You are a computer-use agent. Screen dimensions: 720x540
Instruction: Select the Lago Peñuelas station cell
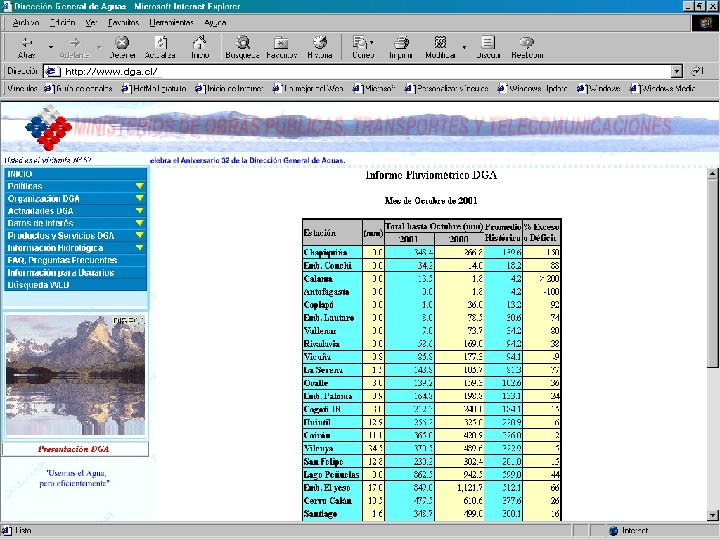332,474
